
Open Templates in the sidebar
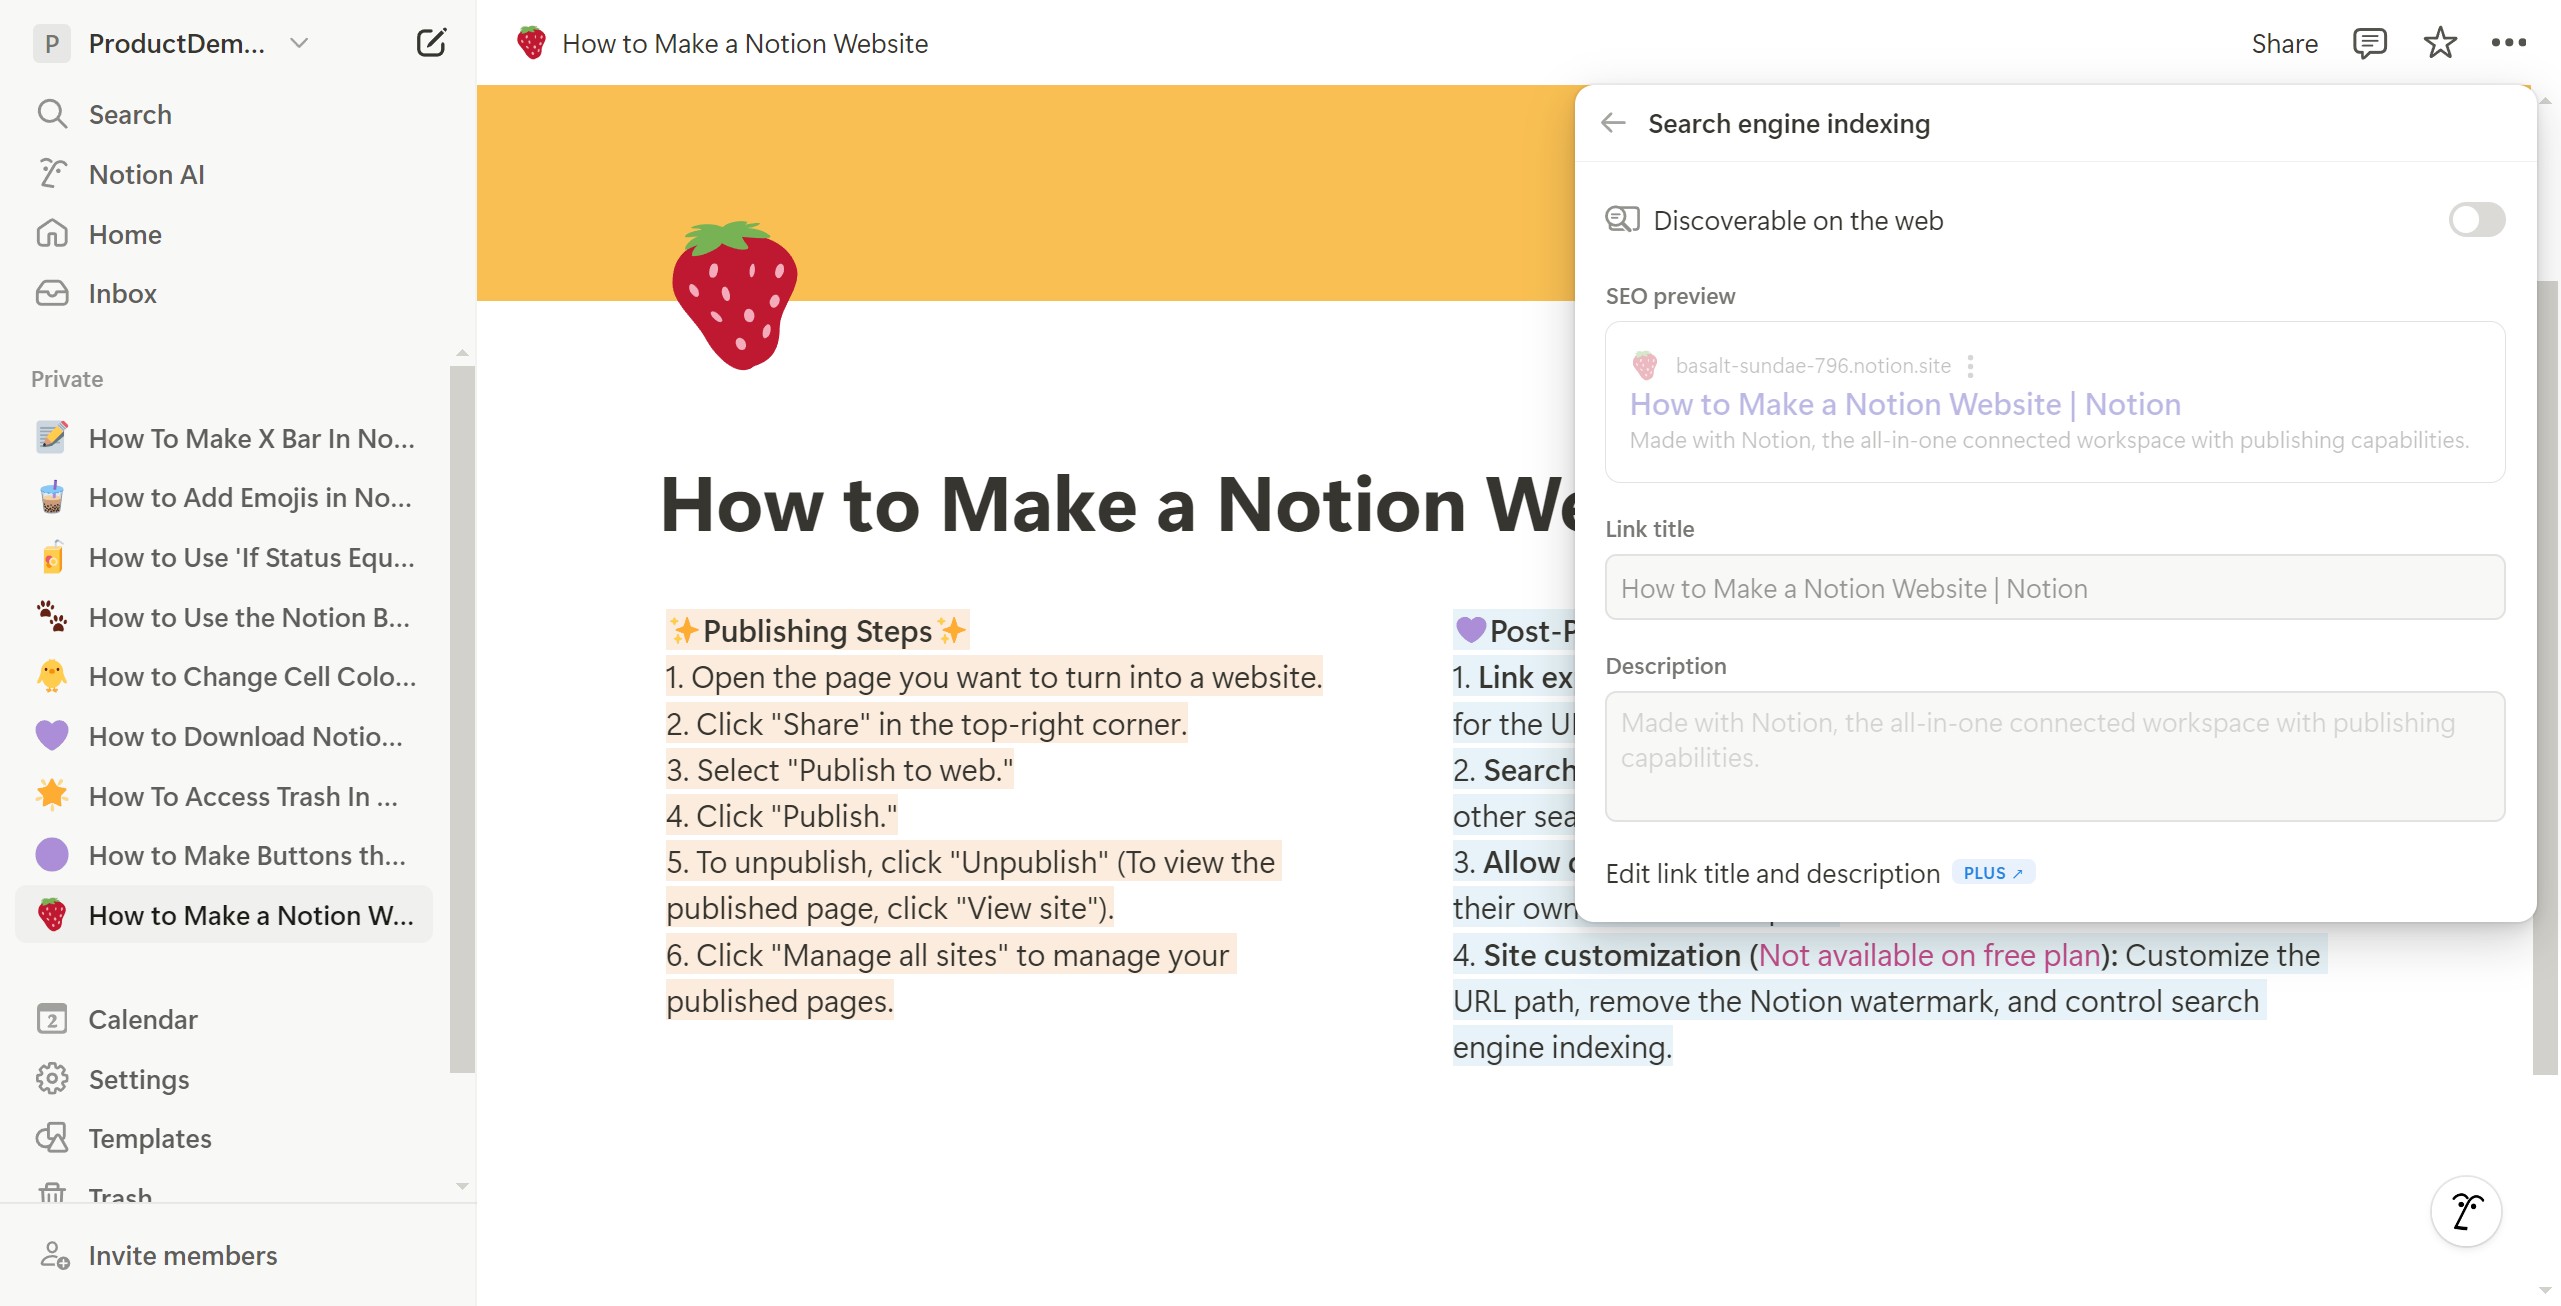[150, 1138]
